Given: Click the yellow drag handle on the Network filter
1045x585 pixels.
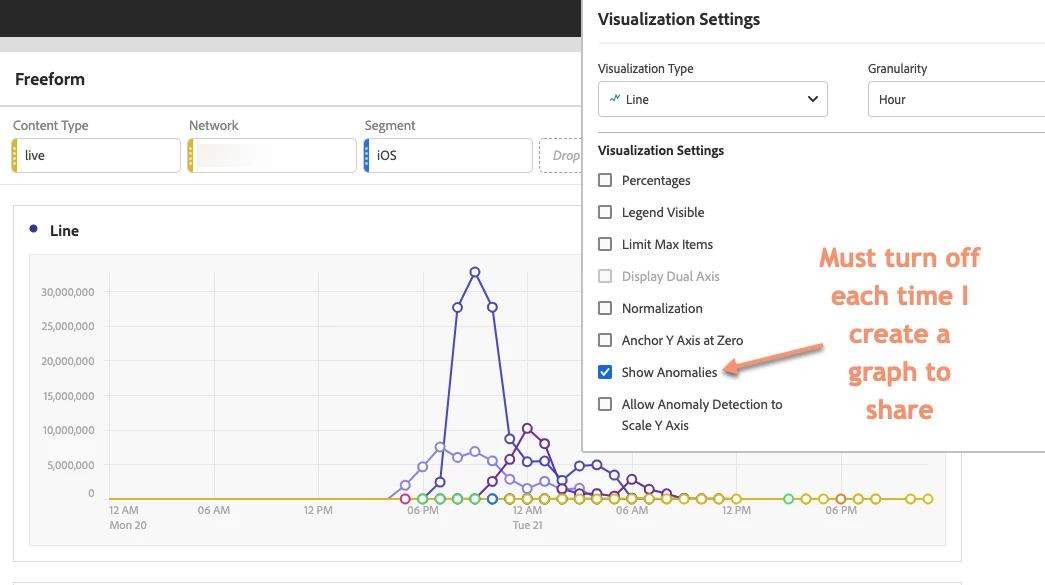Looking at the screenshot, I should click(191, 155).
